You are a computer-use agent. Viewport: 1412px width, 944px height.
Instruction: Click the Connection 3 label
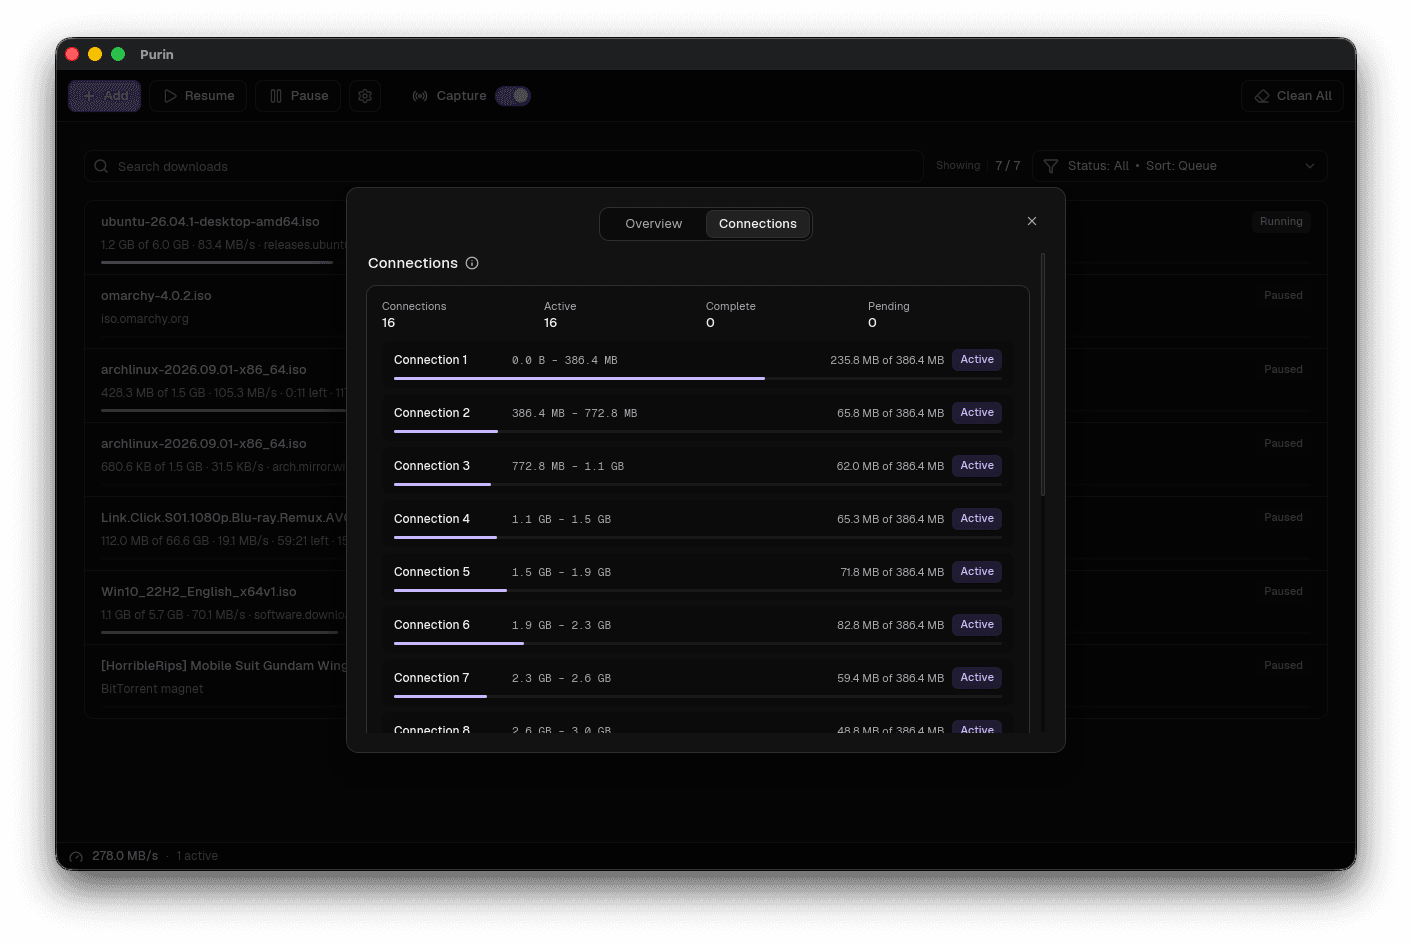point(432,466)
